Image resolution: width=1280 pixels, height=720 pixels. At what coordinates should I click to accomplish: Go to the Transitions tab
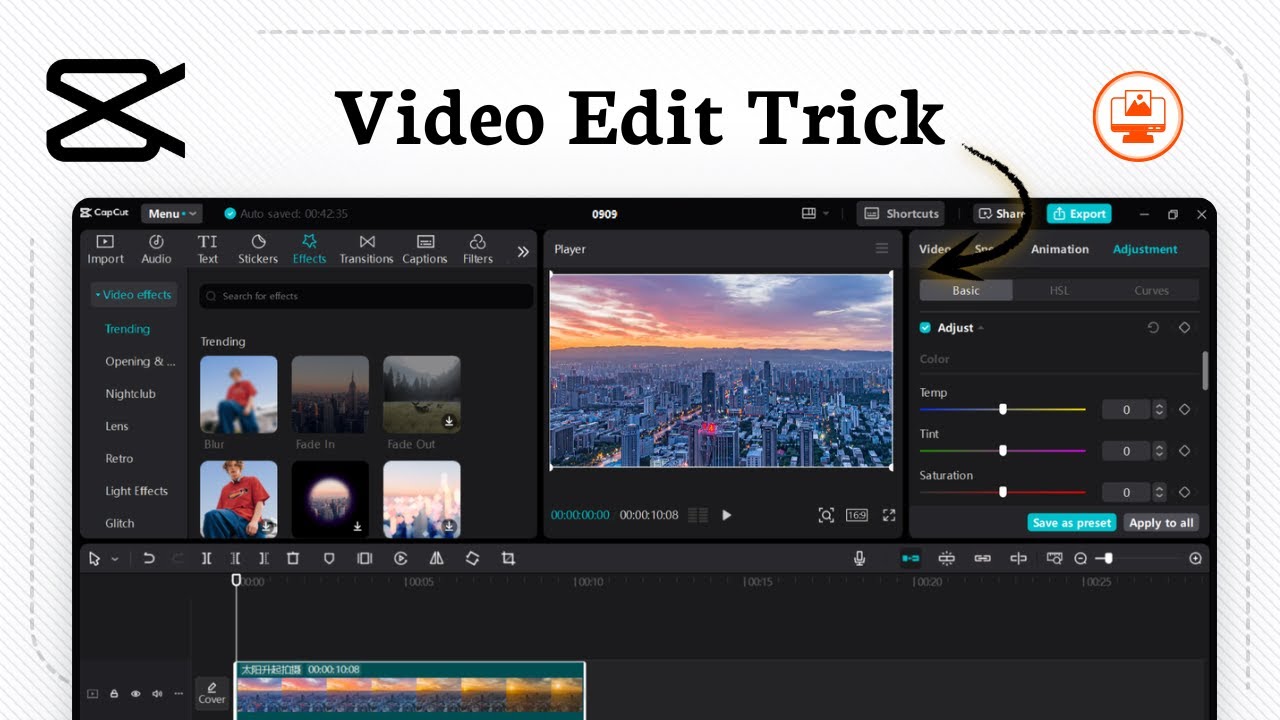tap(366, 249)
